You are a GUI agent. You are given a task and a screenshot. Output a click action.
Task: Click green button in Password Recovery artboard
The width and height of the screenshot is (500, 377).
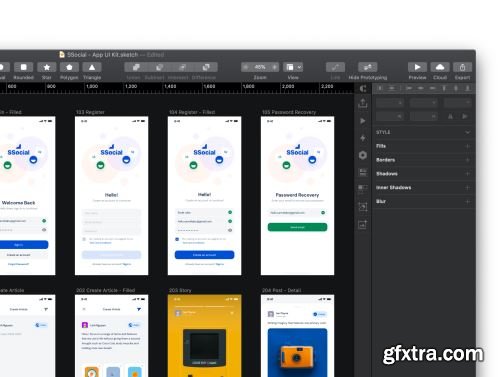pos(297,227)
